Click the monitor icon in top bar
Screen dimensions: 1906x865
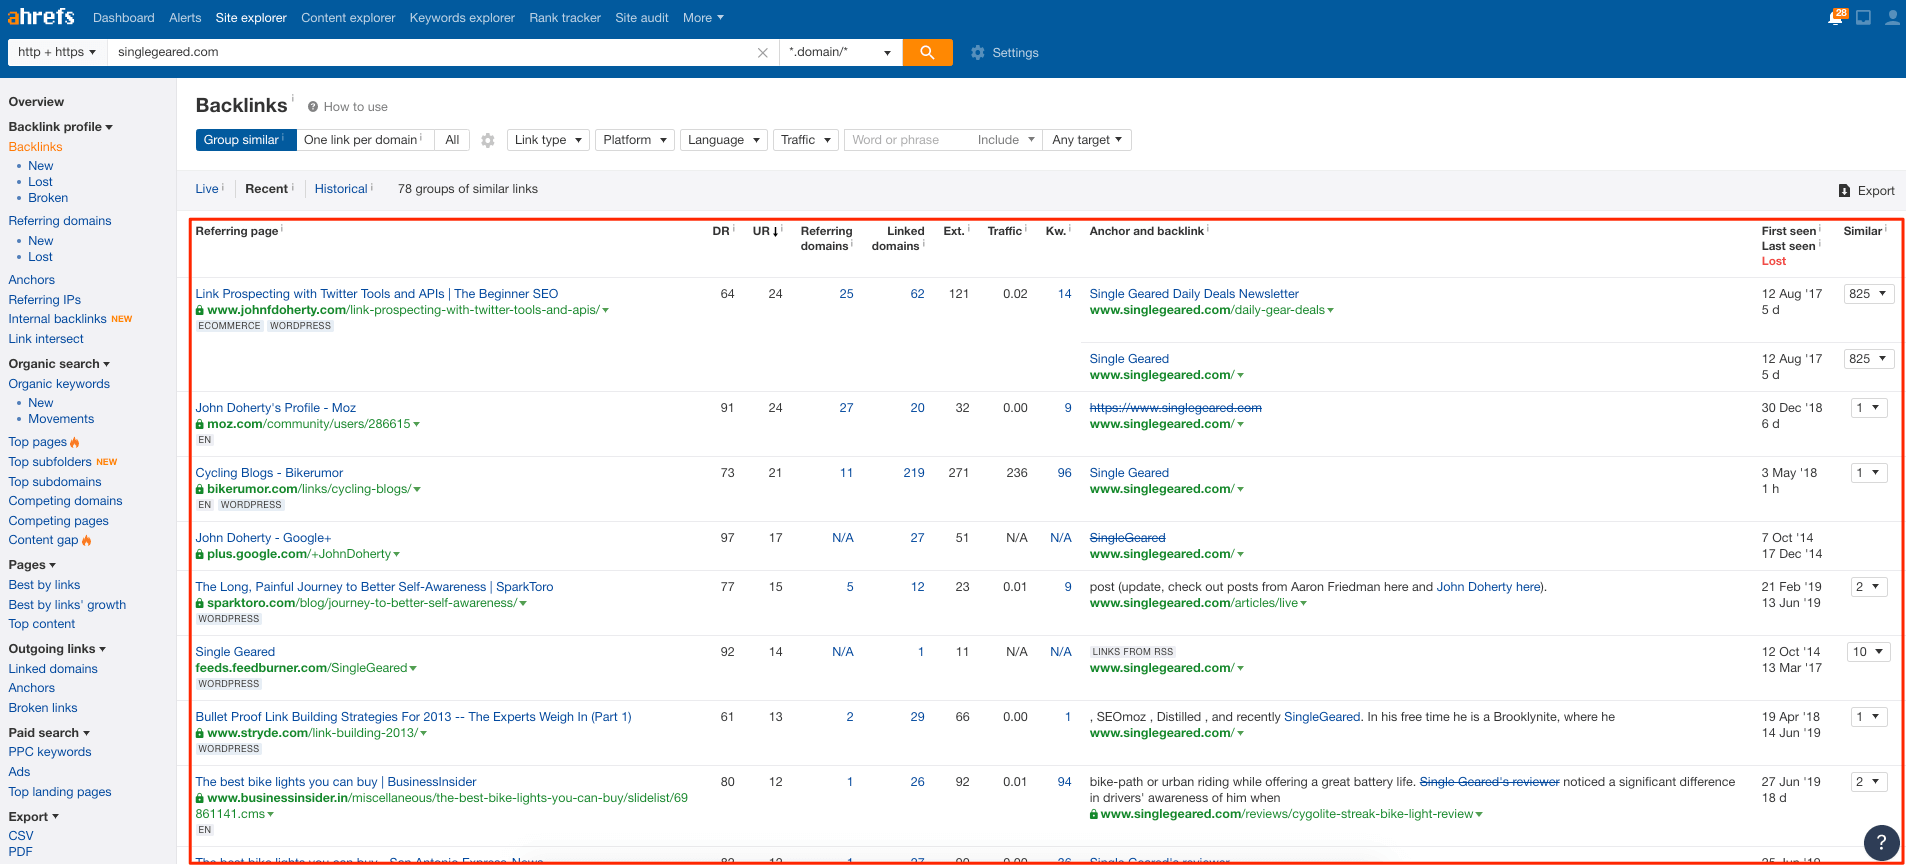click(x=1864, y=17)
